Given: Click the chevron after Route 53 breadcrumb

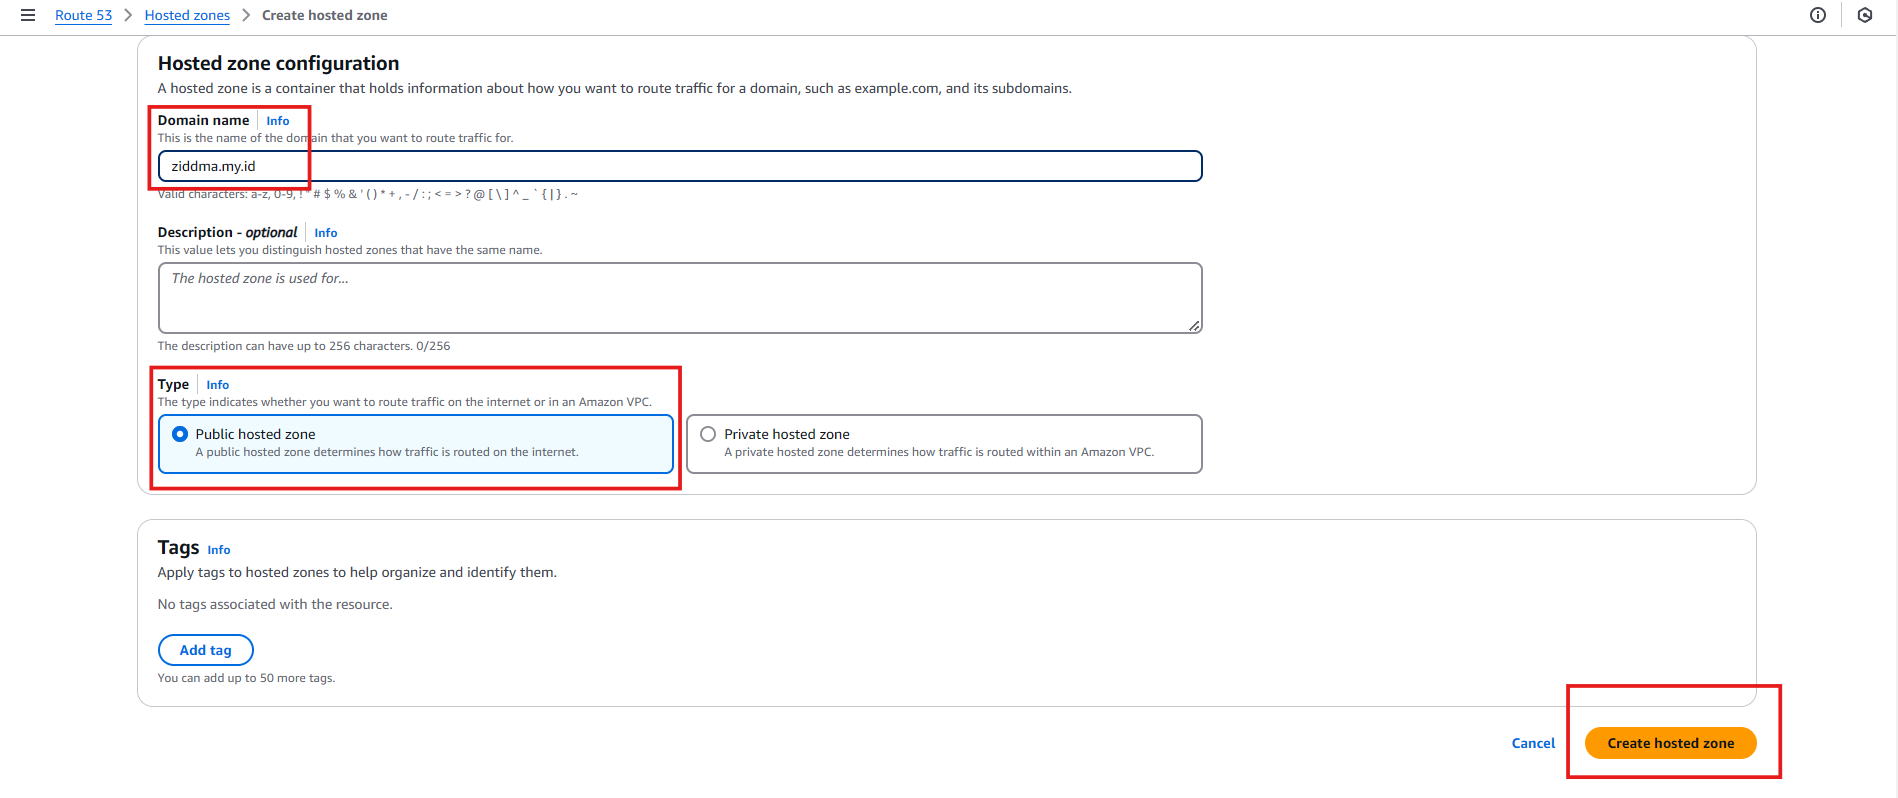Looking at the screenshot, I should tap(128, 15).
